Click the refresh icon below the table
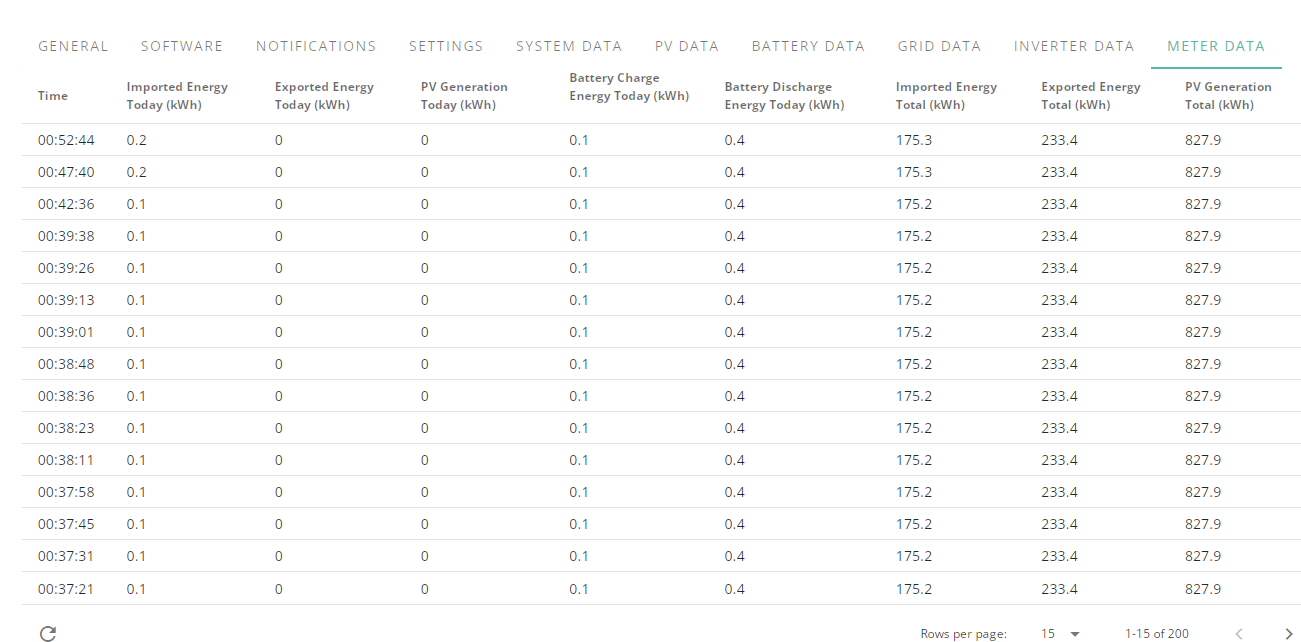 pos(48,633)
